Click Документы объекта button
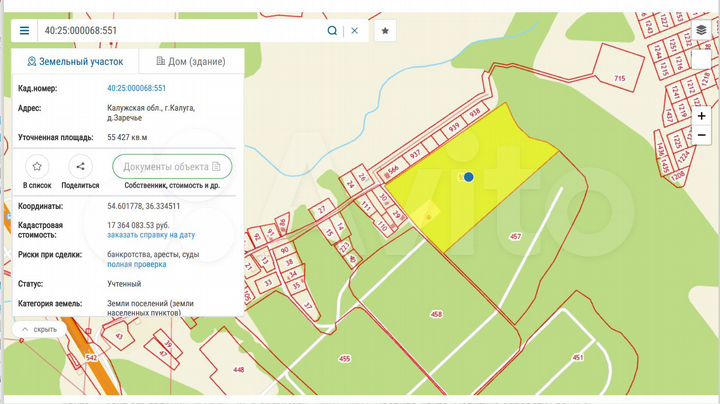This screenshot has width=720, height=404. point(173,166)
